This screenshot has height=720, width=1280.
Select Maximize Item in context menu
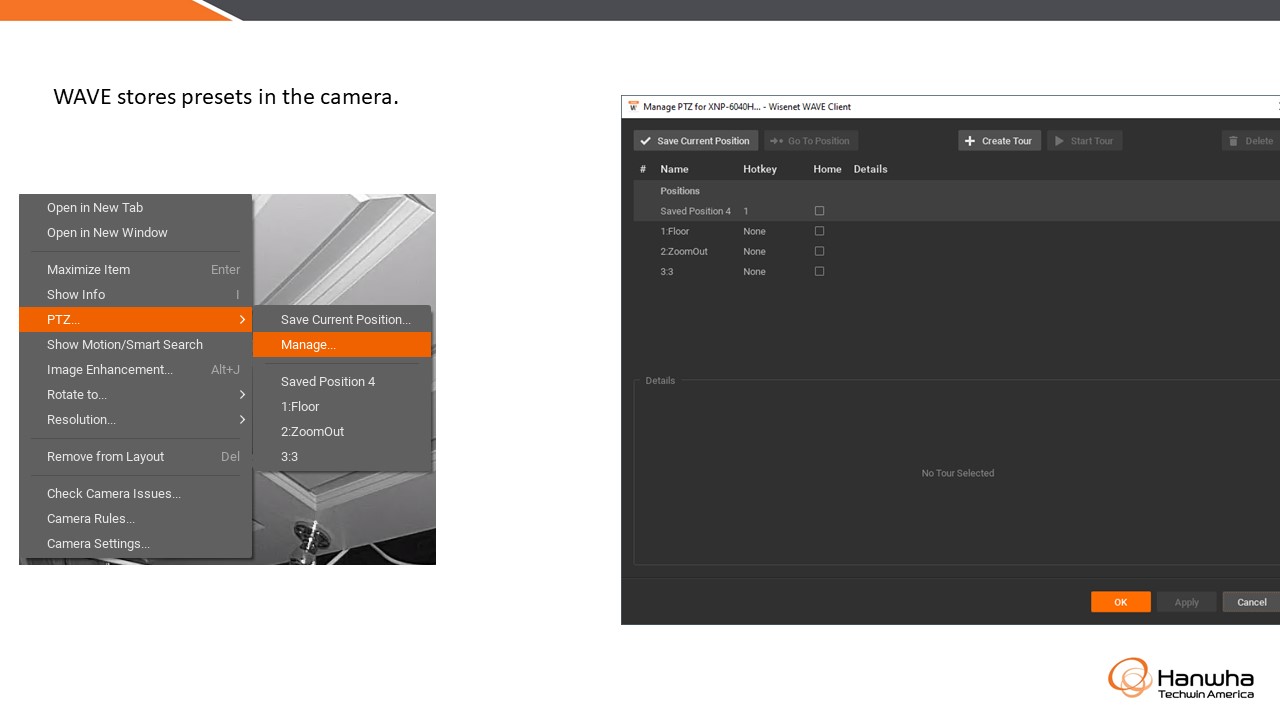pos(135,270)
